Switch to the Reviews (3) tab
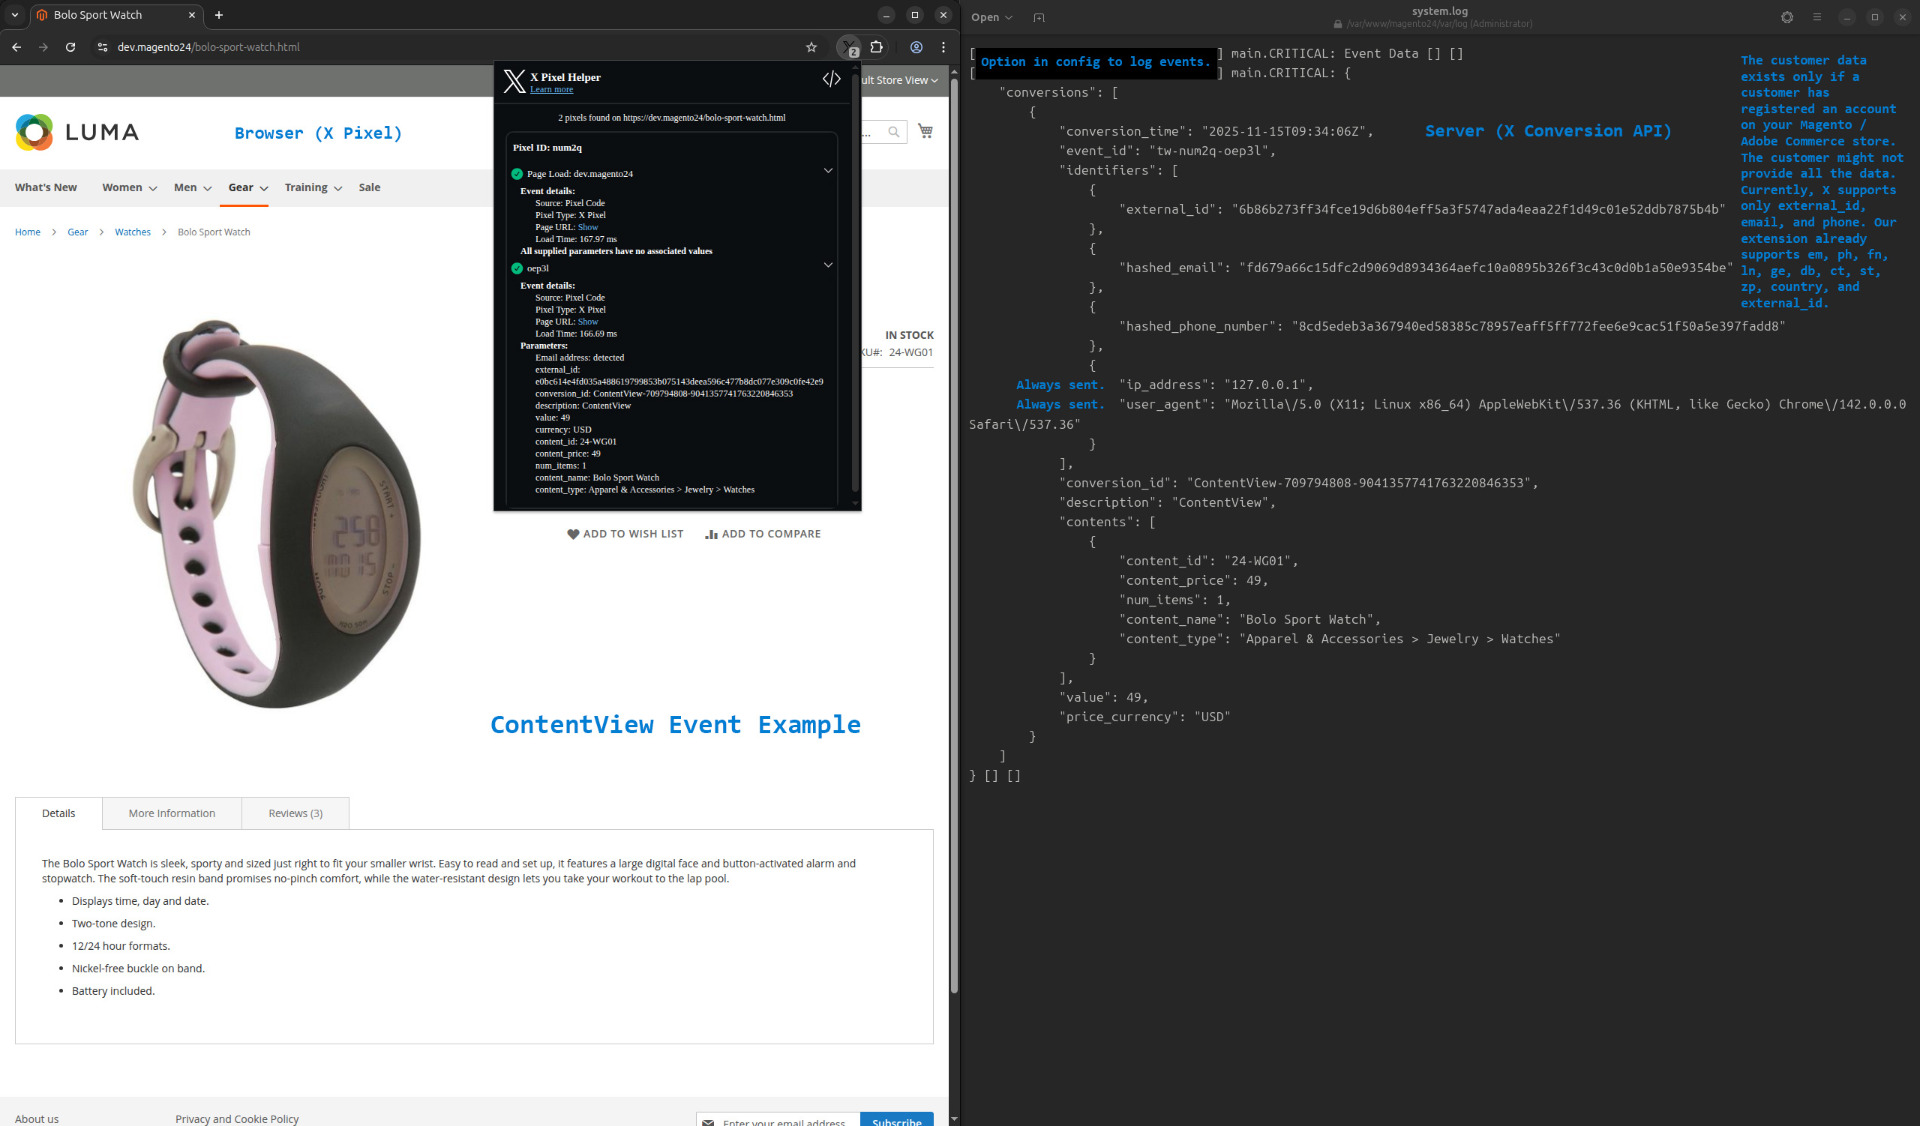Screen dimensions: 1920x1126 point(295,813)
